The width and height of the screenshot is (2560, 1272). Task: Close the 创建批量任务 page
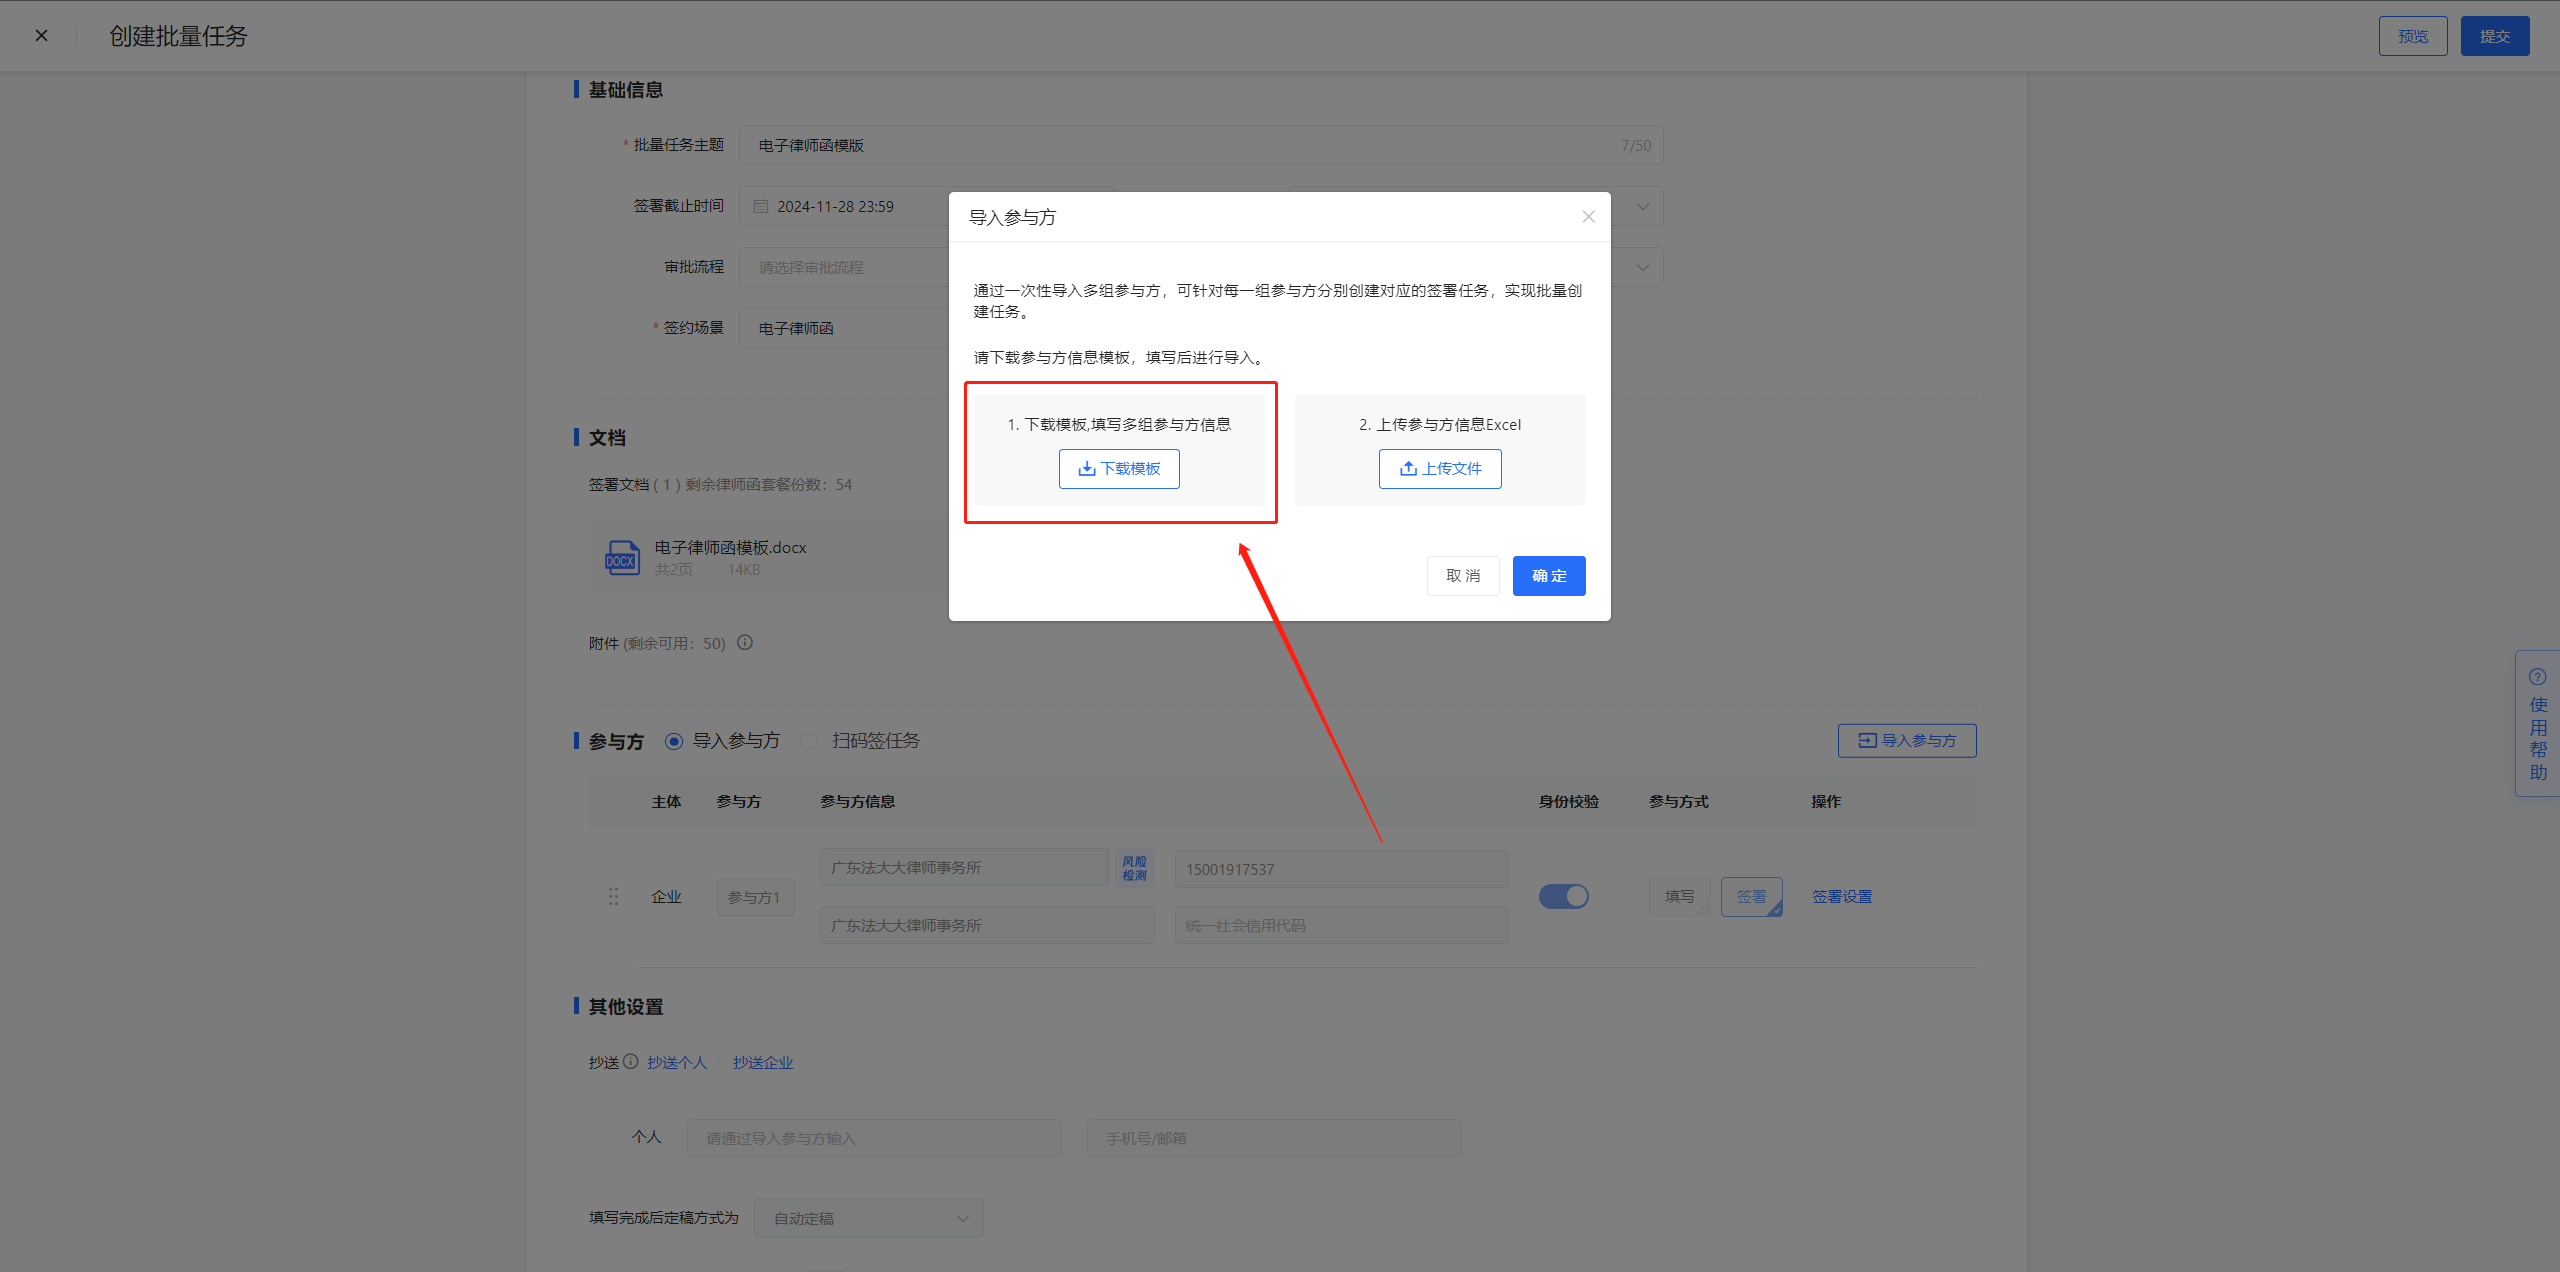tap(41, 36)
